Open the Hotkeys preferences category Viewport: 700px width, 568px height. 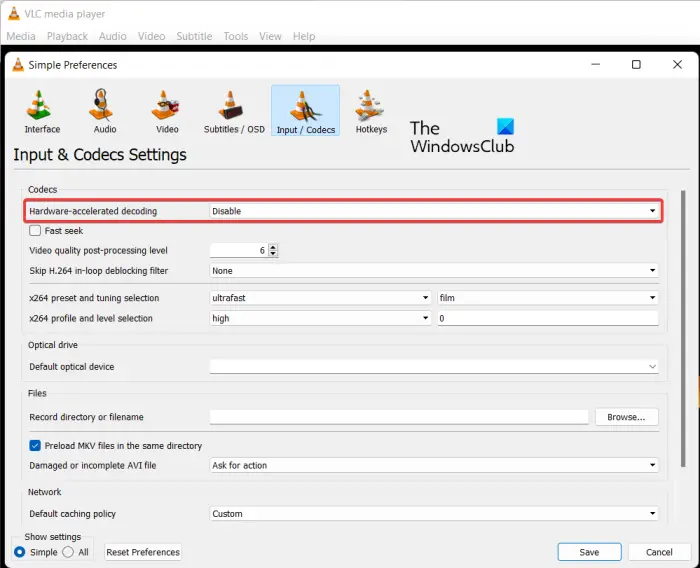pos(371,112)
